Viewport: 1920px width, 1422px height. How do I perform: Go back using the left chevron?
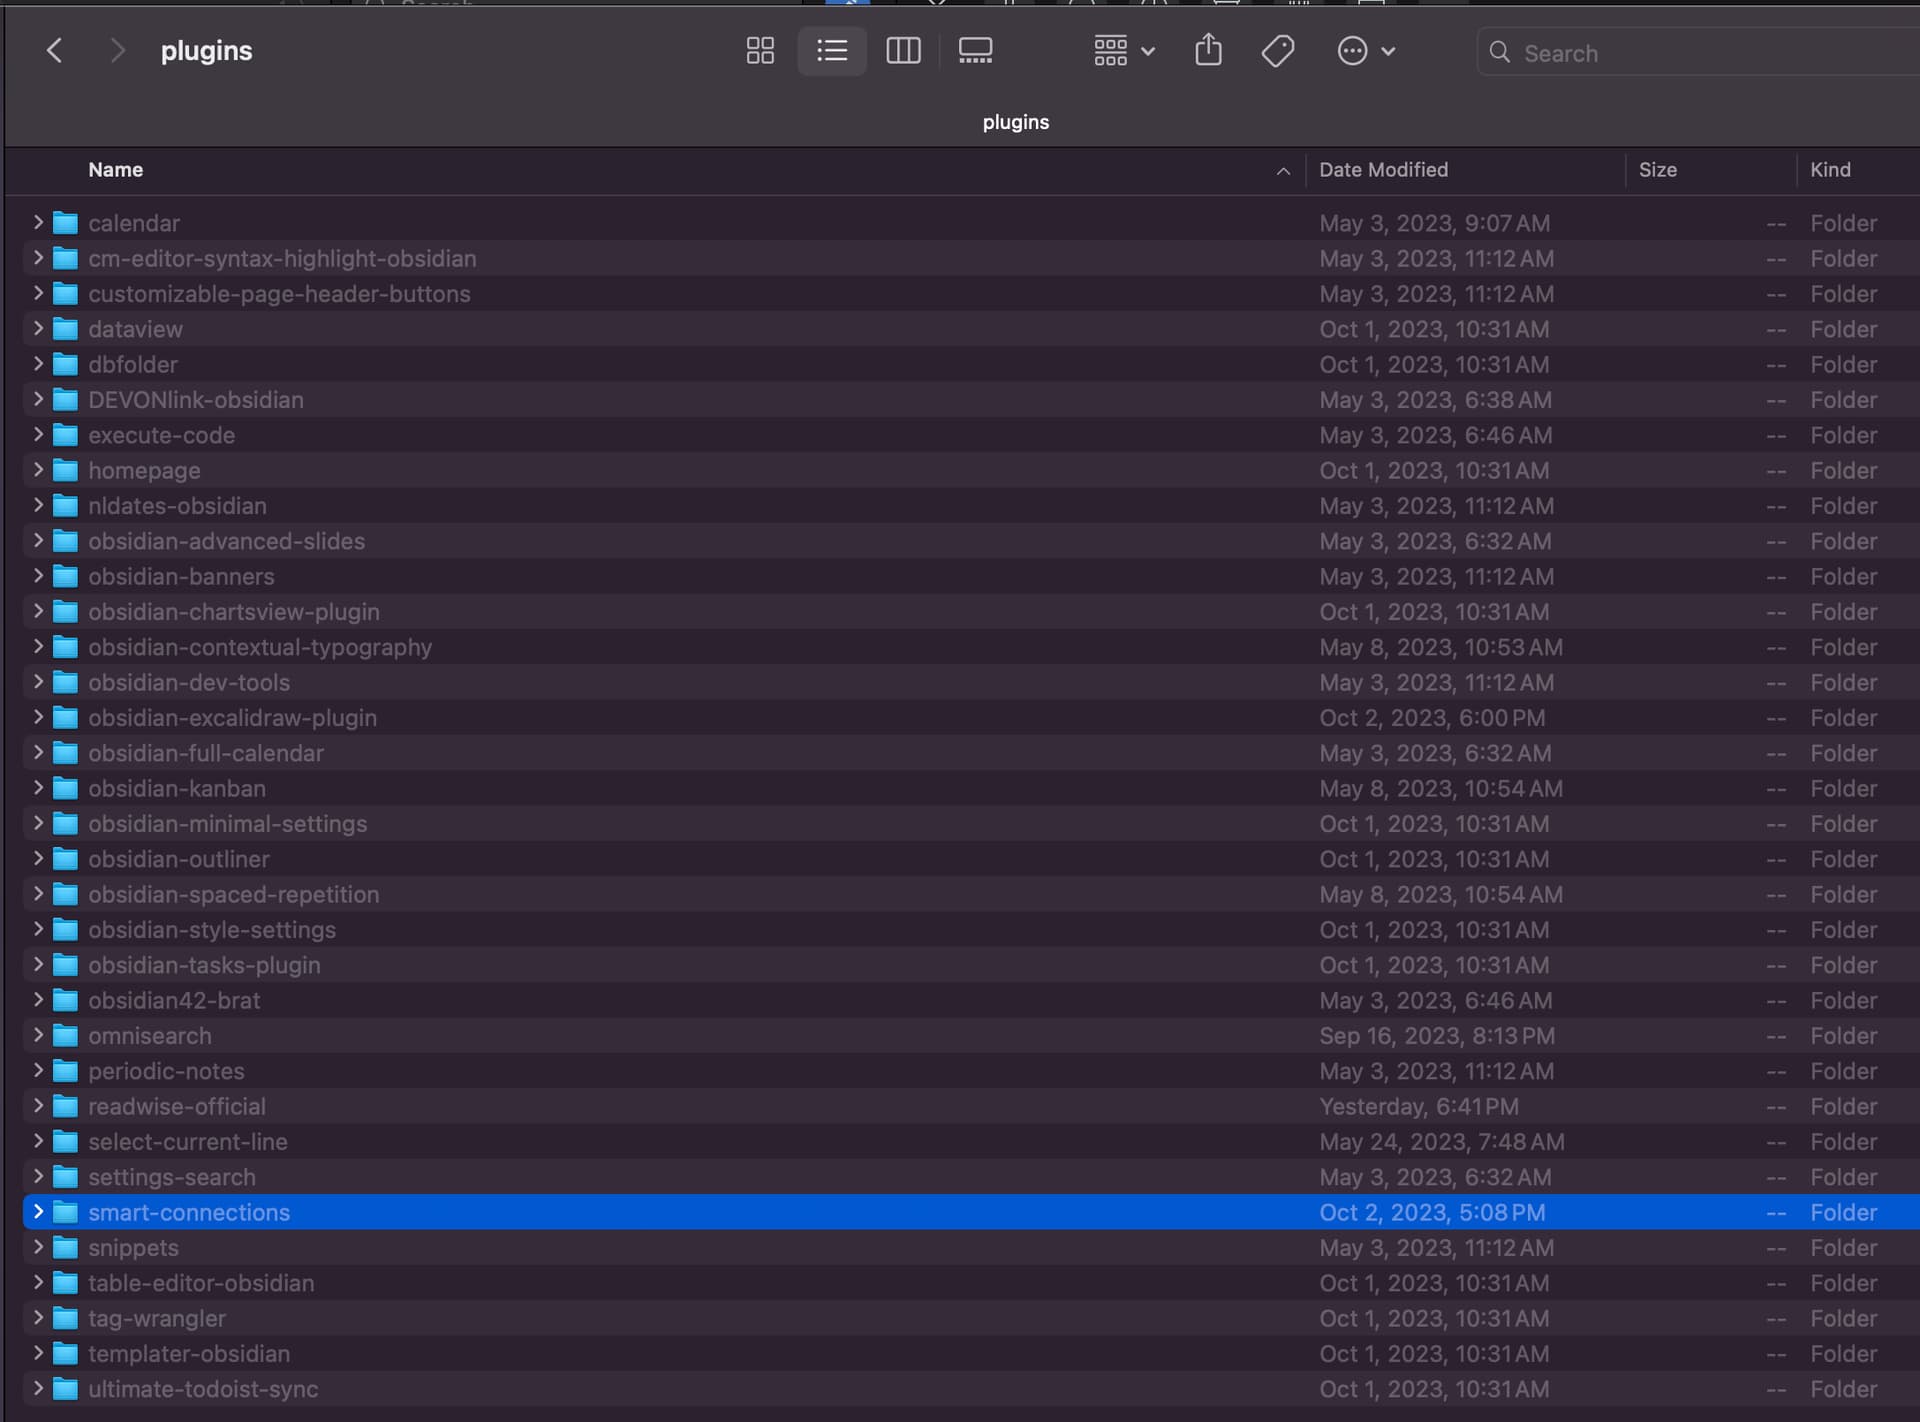click(55, 51)
